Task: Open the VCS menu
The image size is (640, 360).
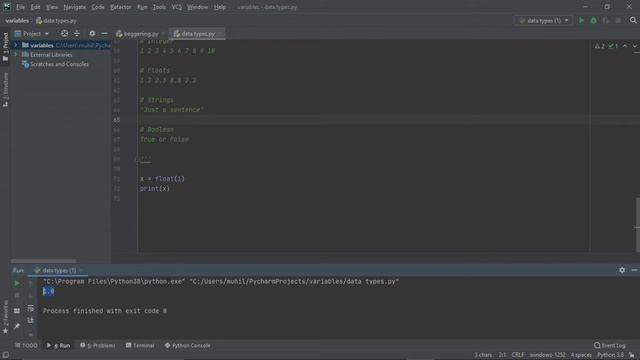Action: [x=177, y=7]
